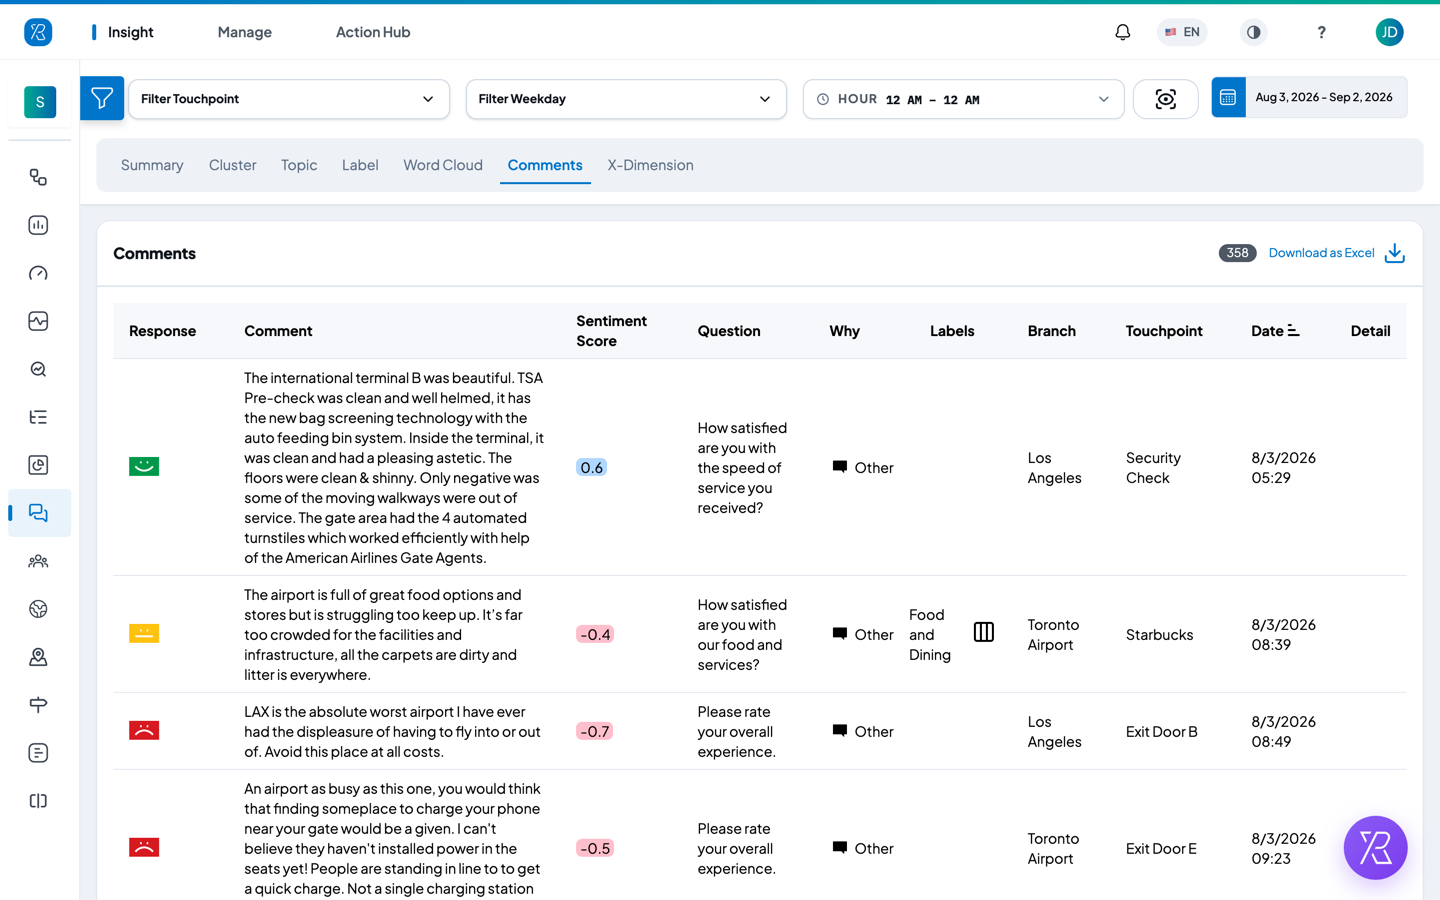Open the bar chart icon in sidebar
The height and width of the screenshot is (900, 1440).
pyautogui.click(x=38, y=225)
